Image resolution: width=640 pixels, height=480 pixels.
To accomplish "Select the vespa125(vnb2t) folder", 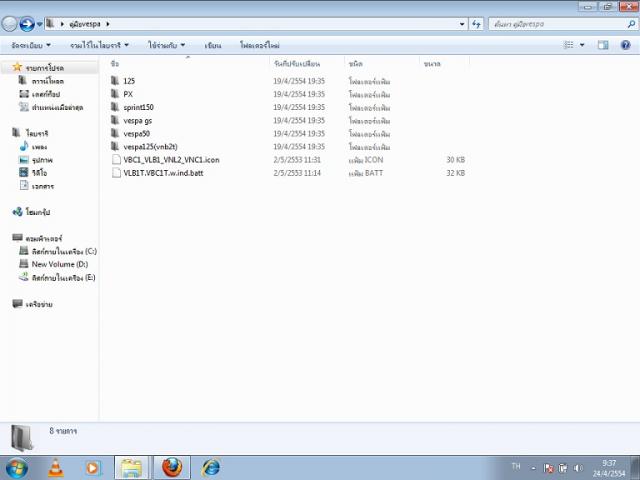I will pos(150,146).
